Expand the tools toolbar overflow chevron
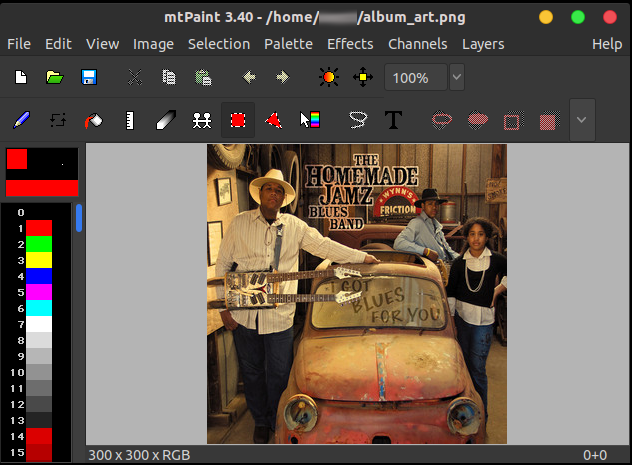This screenshot has height=465, width=632. 582,120
